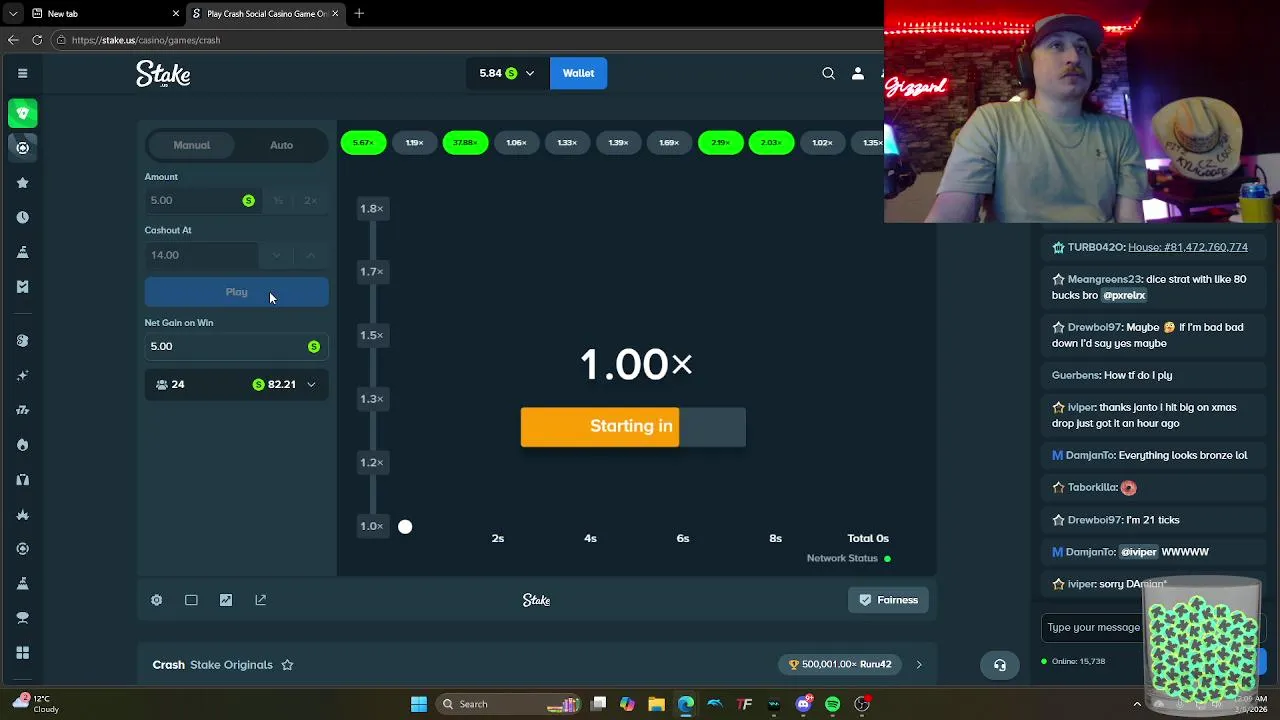Open the sparkle exclusives sidebar icon

click(x=22, y=376)
